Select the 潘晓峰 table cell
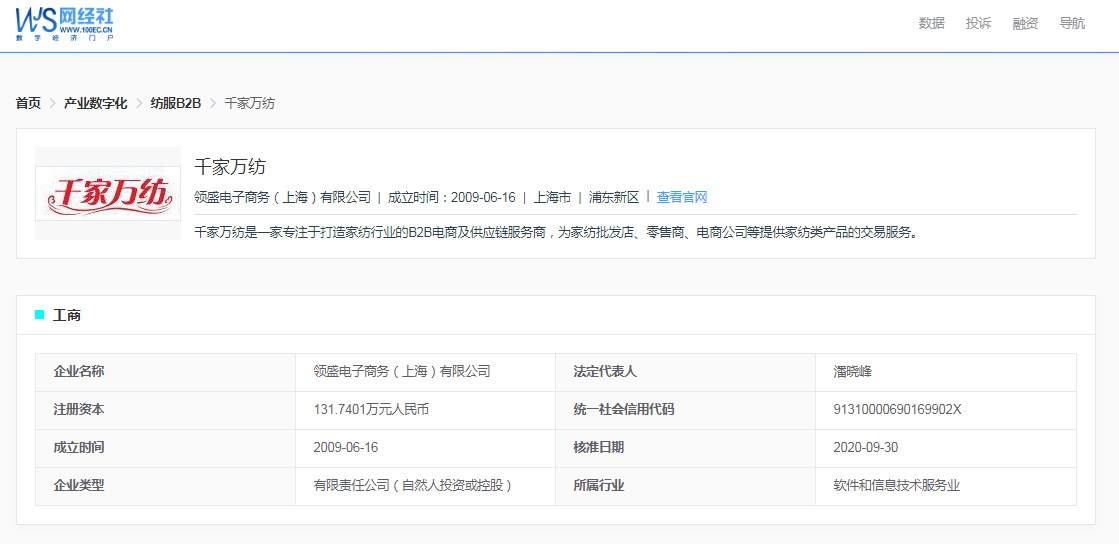1119x544 pixels. pos(946,372)
